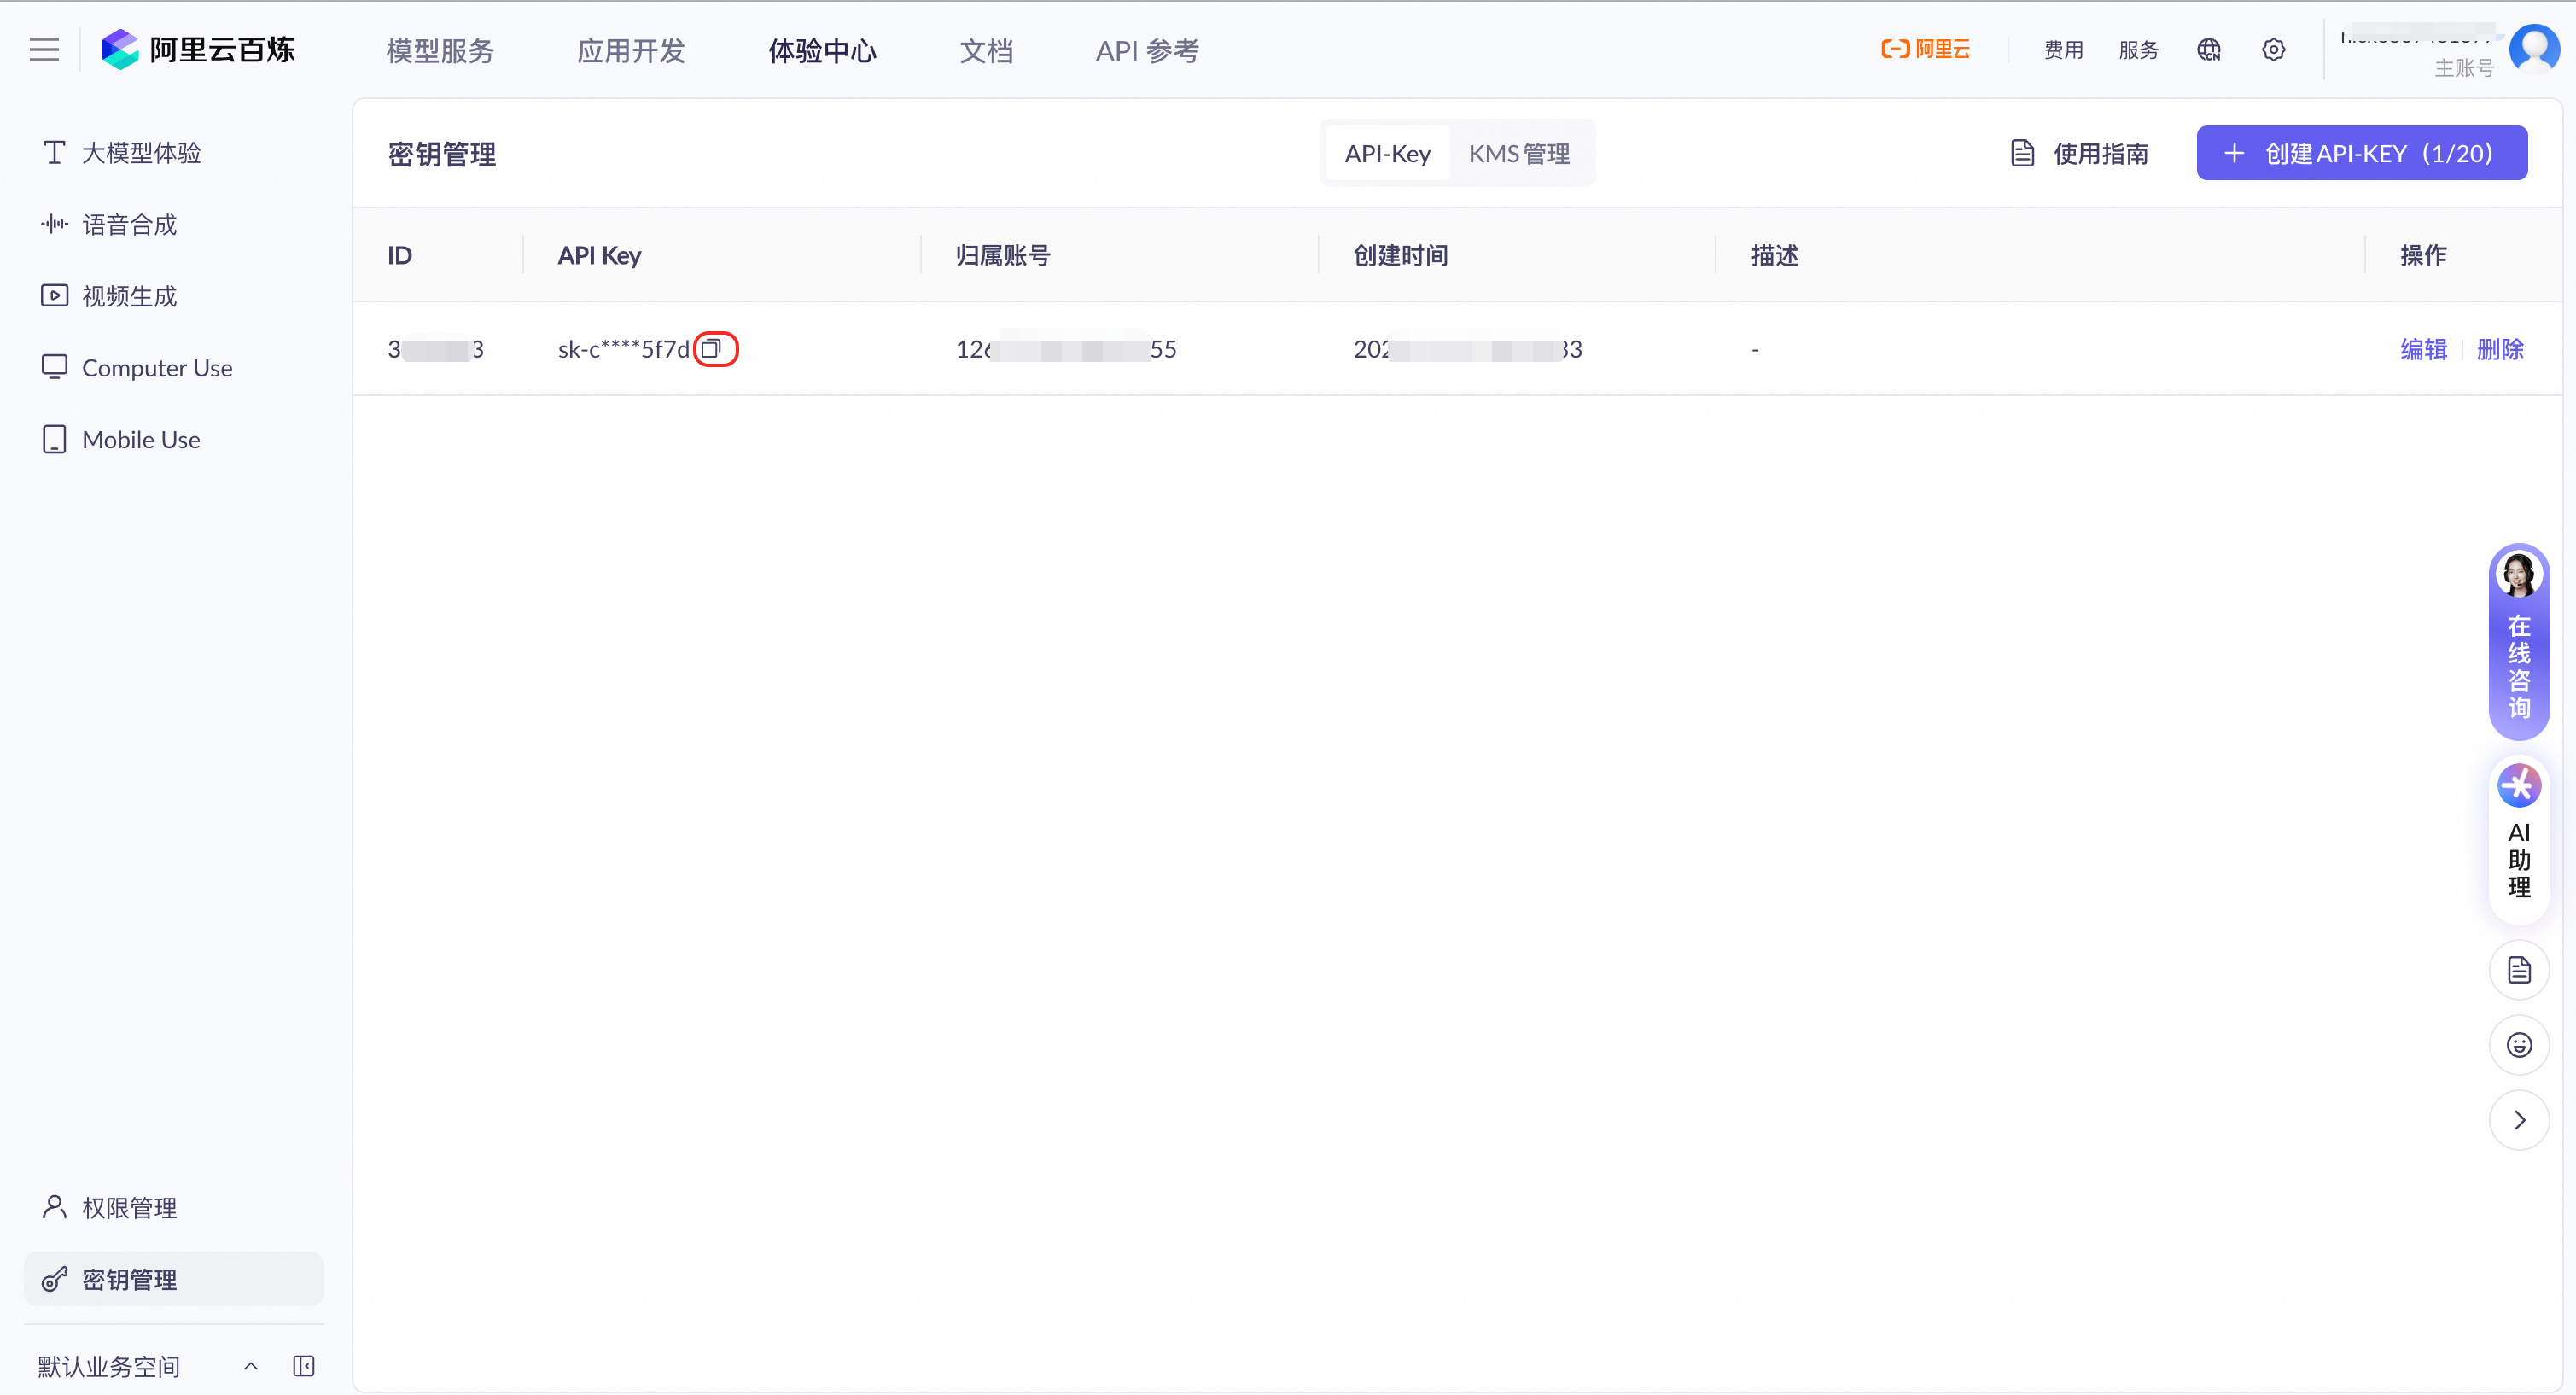Open API 参考 top menu item
2576x1395 pixels.
pyautogui.click(x=1146, y=51)
